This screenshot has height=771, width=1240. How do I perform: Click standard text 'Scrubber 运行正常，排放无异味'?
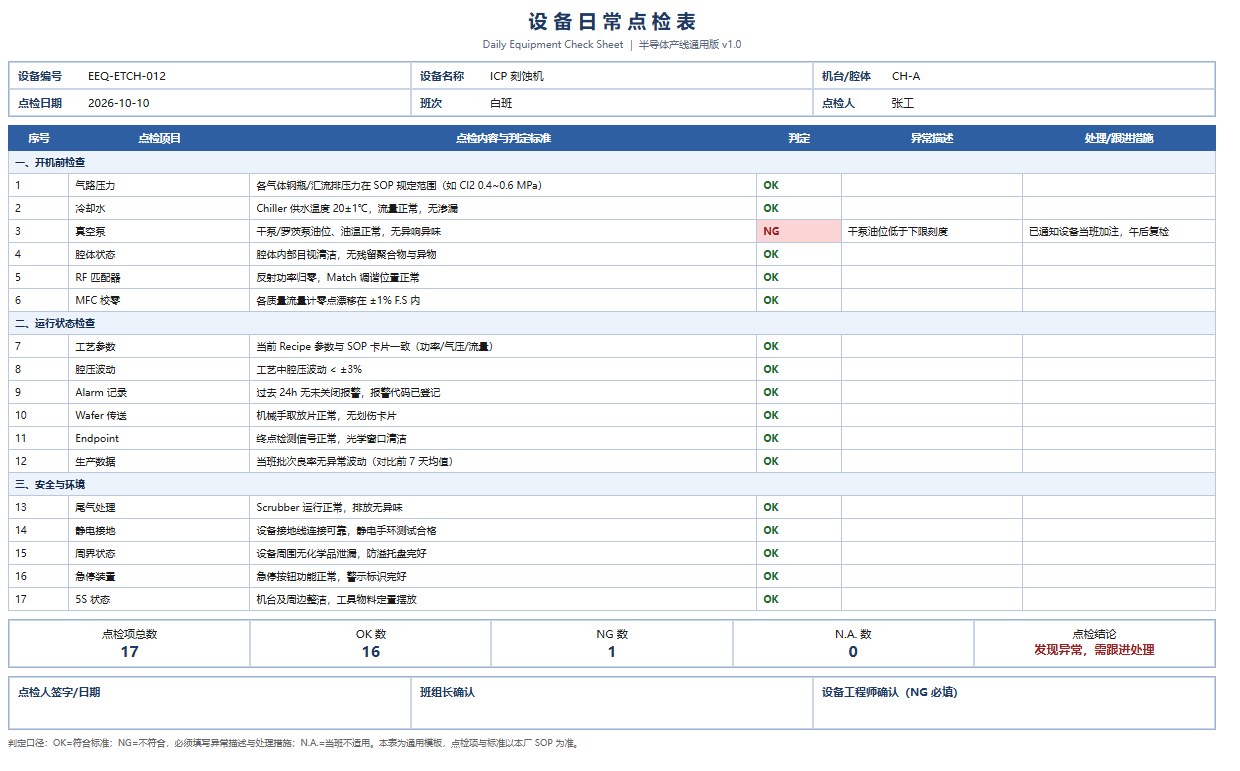pyautogui.click(x=329, y=507)
